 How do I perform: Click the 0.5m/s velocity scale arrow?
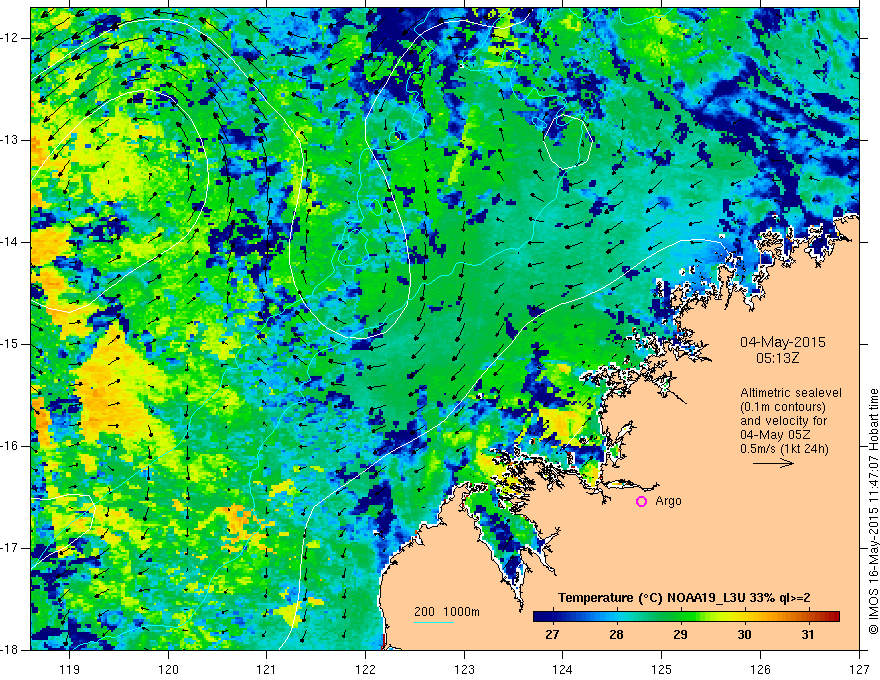pyautogui.click(x=773, y=463)
